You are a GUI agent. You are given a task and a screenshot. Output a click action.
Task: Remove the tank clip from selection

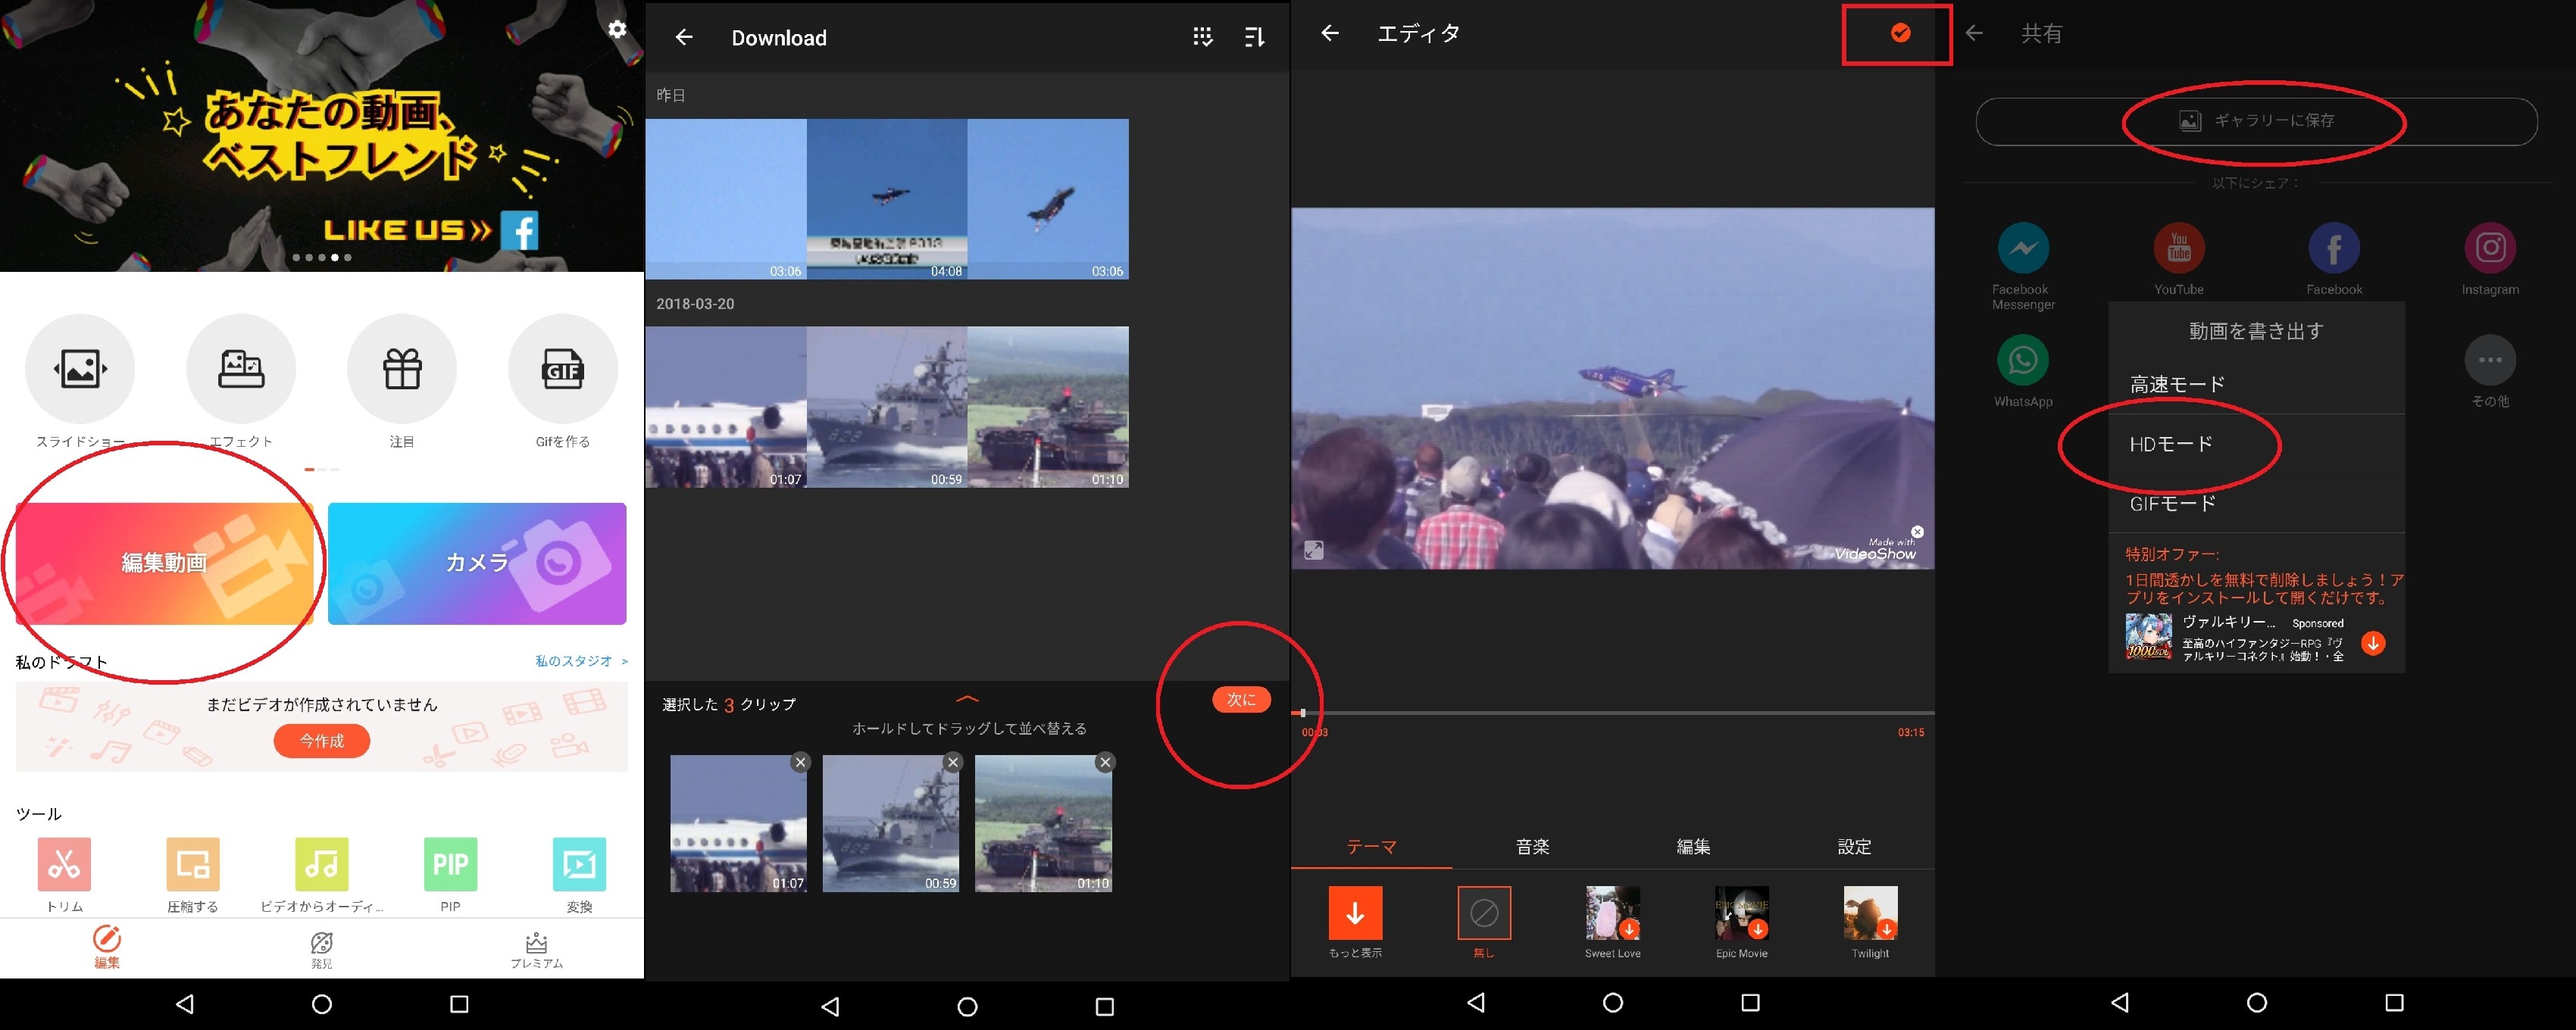(1104, 762)
